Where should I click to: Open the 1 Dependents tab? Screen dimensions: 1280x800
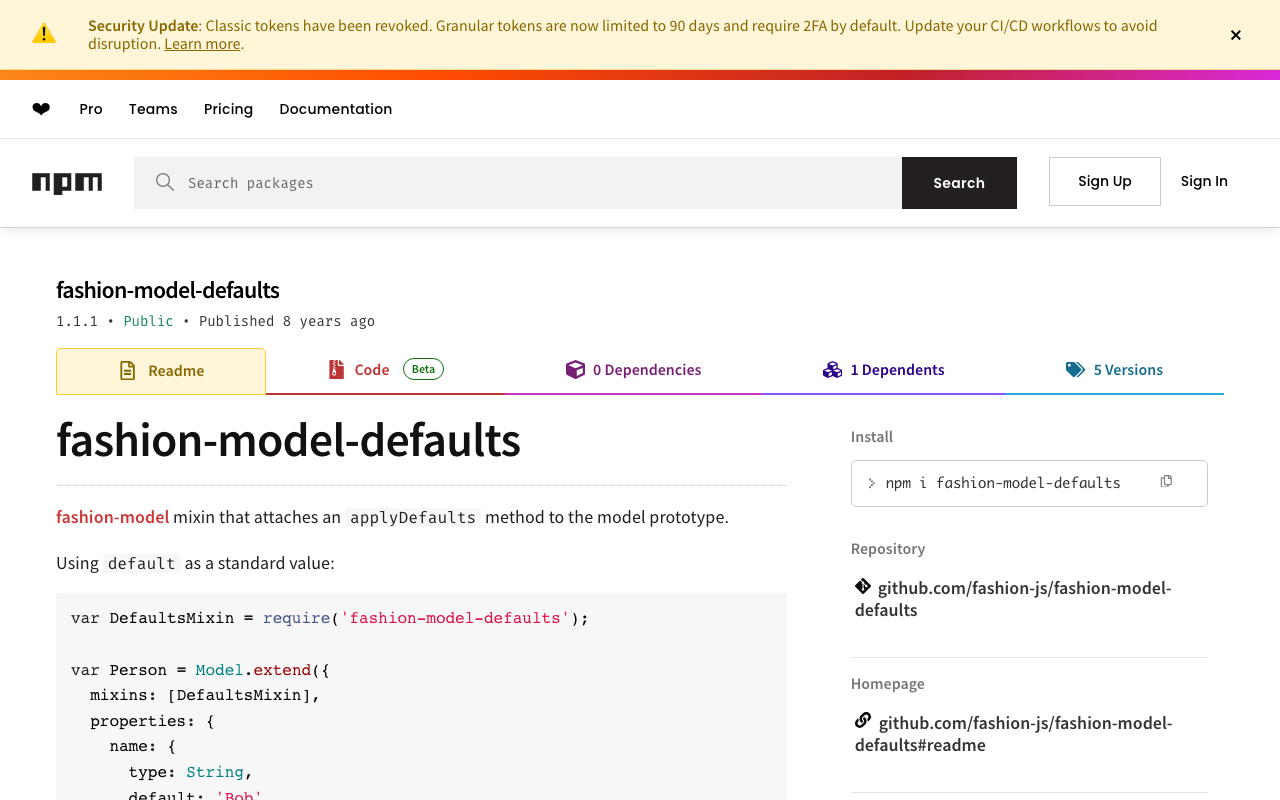(884, 370)
